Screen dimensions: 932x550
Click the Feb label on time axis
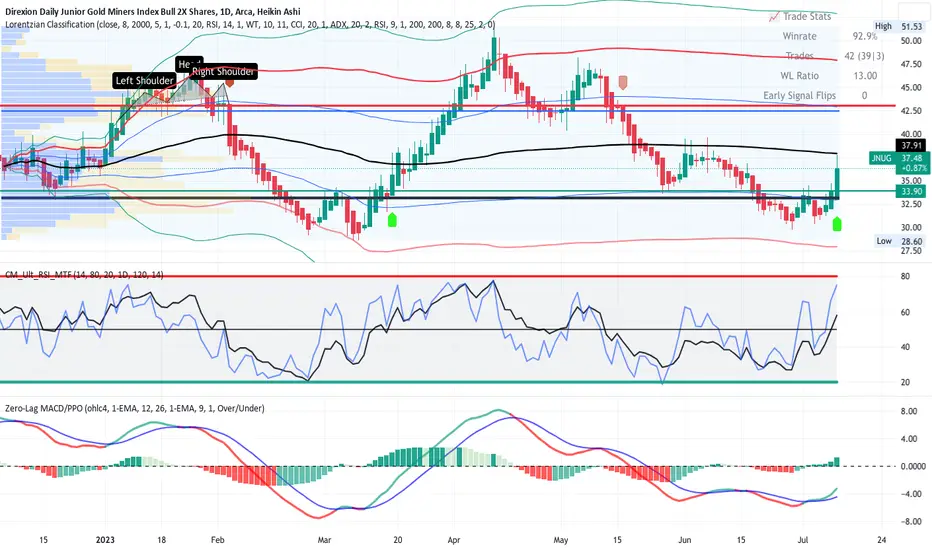coord(218,540)
